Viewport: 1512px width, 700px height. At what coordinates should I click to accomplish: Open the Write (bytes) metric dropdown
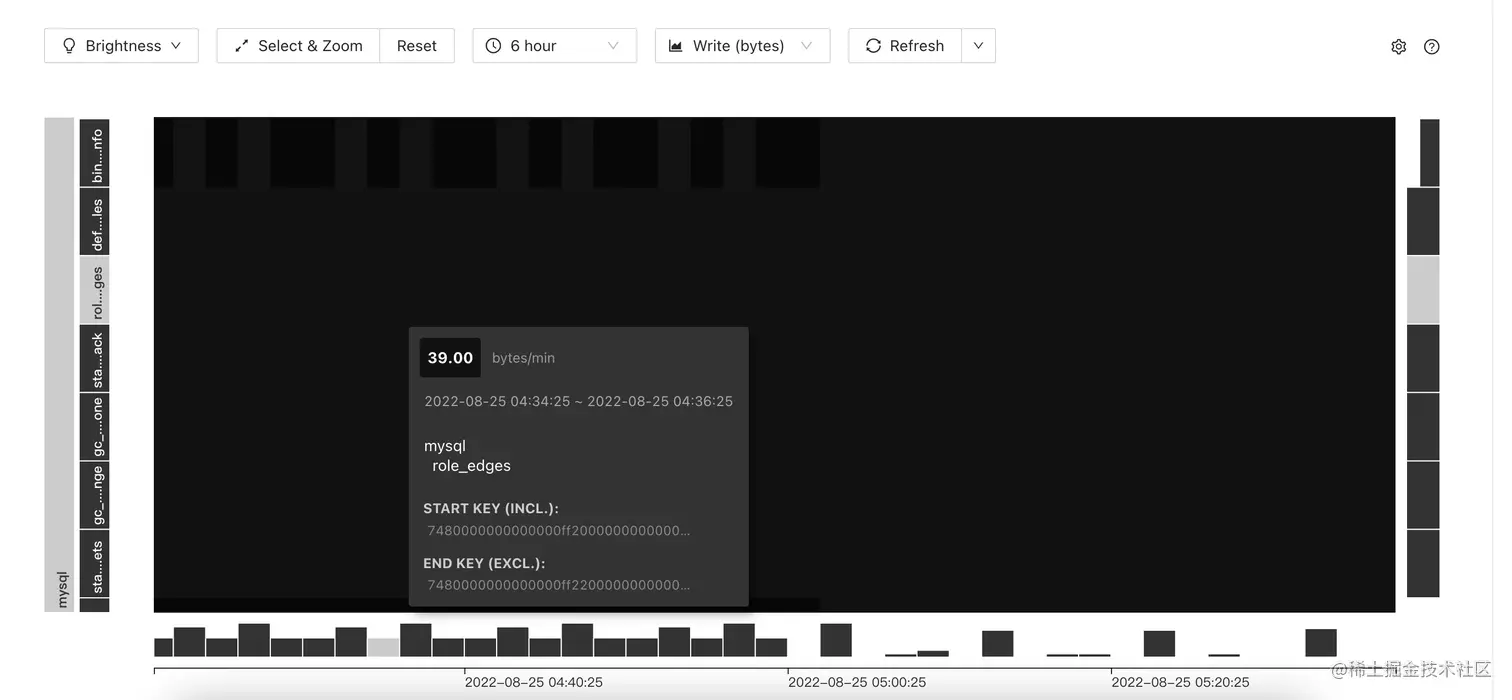(x=742, y=46)
